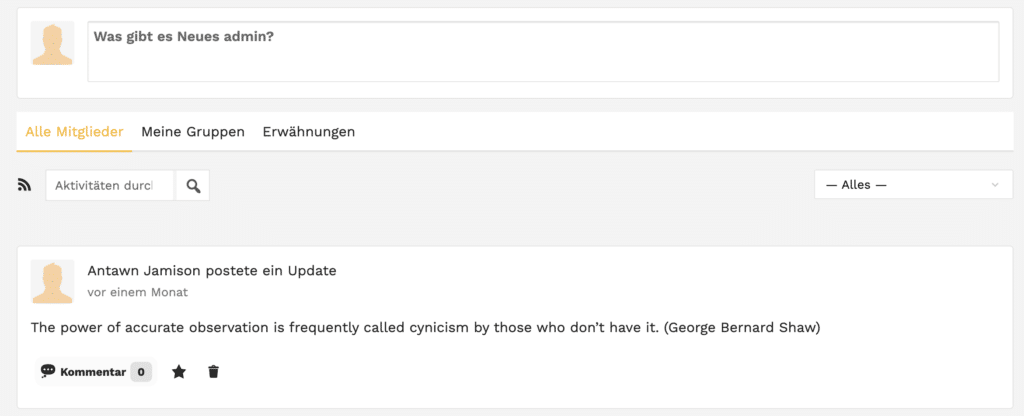Viewport: 1024px width, 416px height.
Task: Click the George Bernard Shaw quote text
Action: 425,328
